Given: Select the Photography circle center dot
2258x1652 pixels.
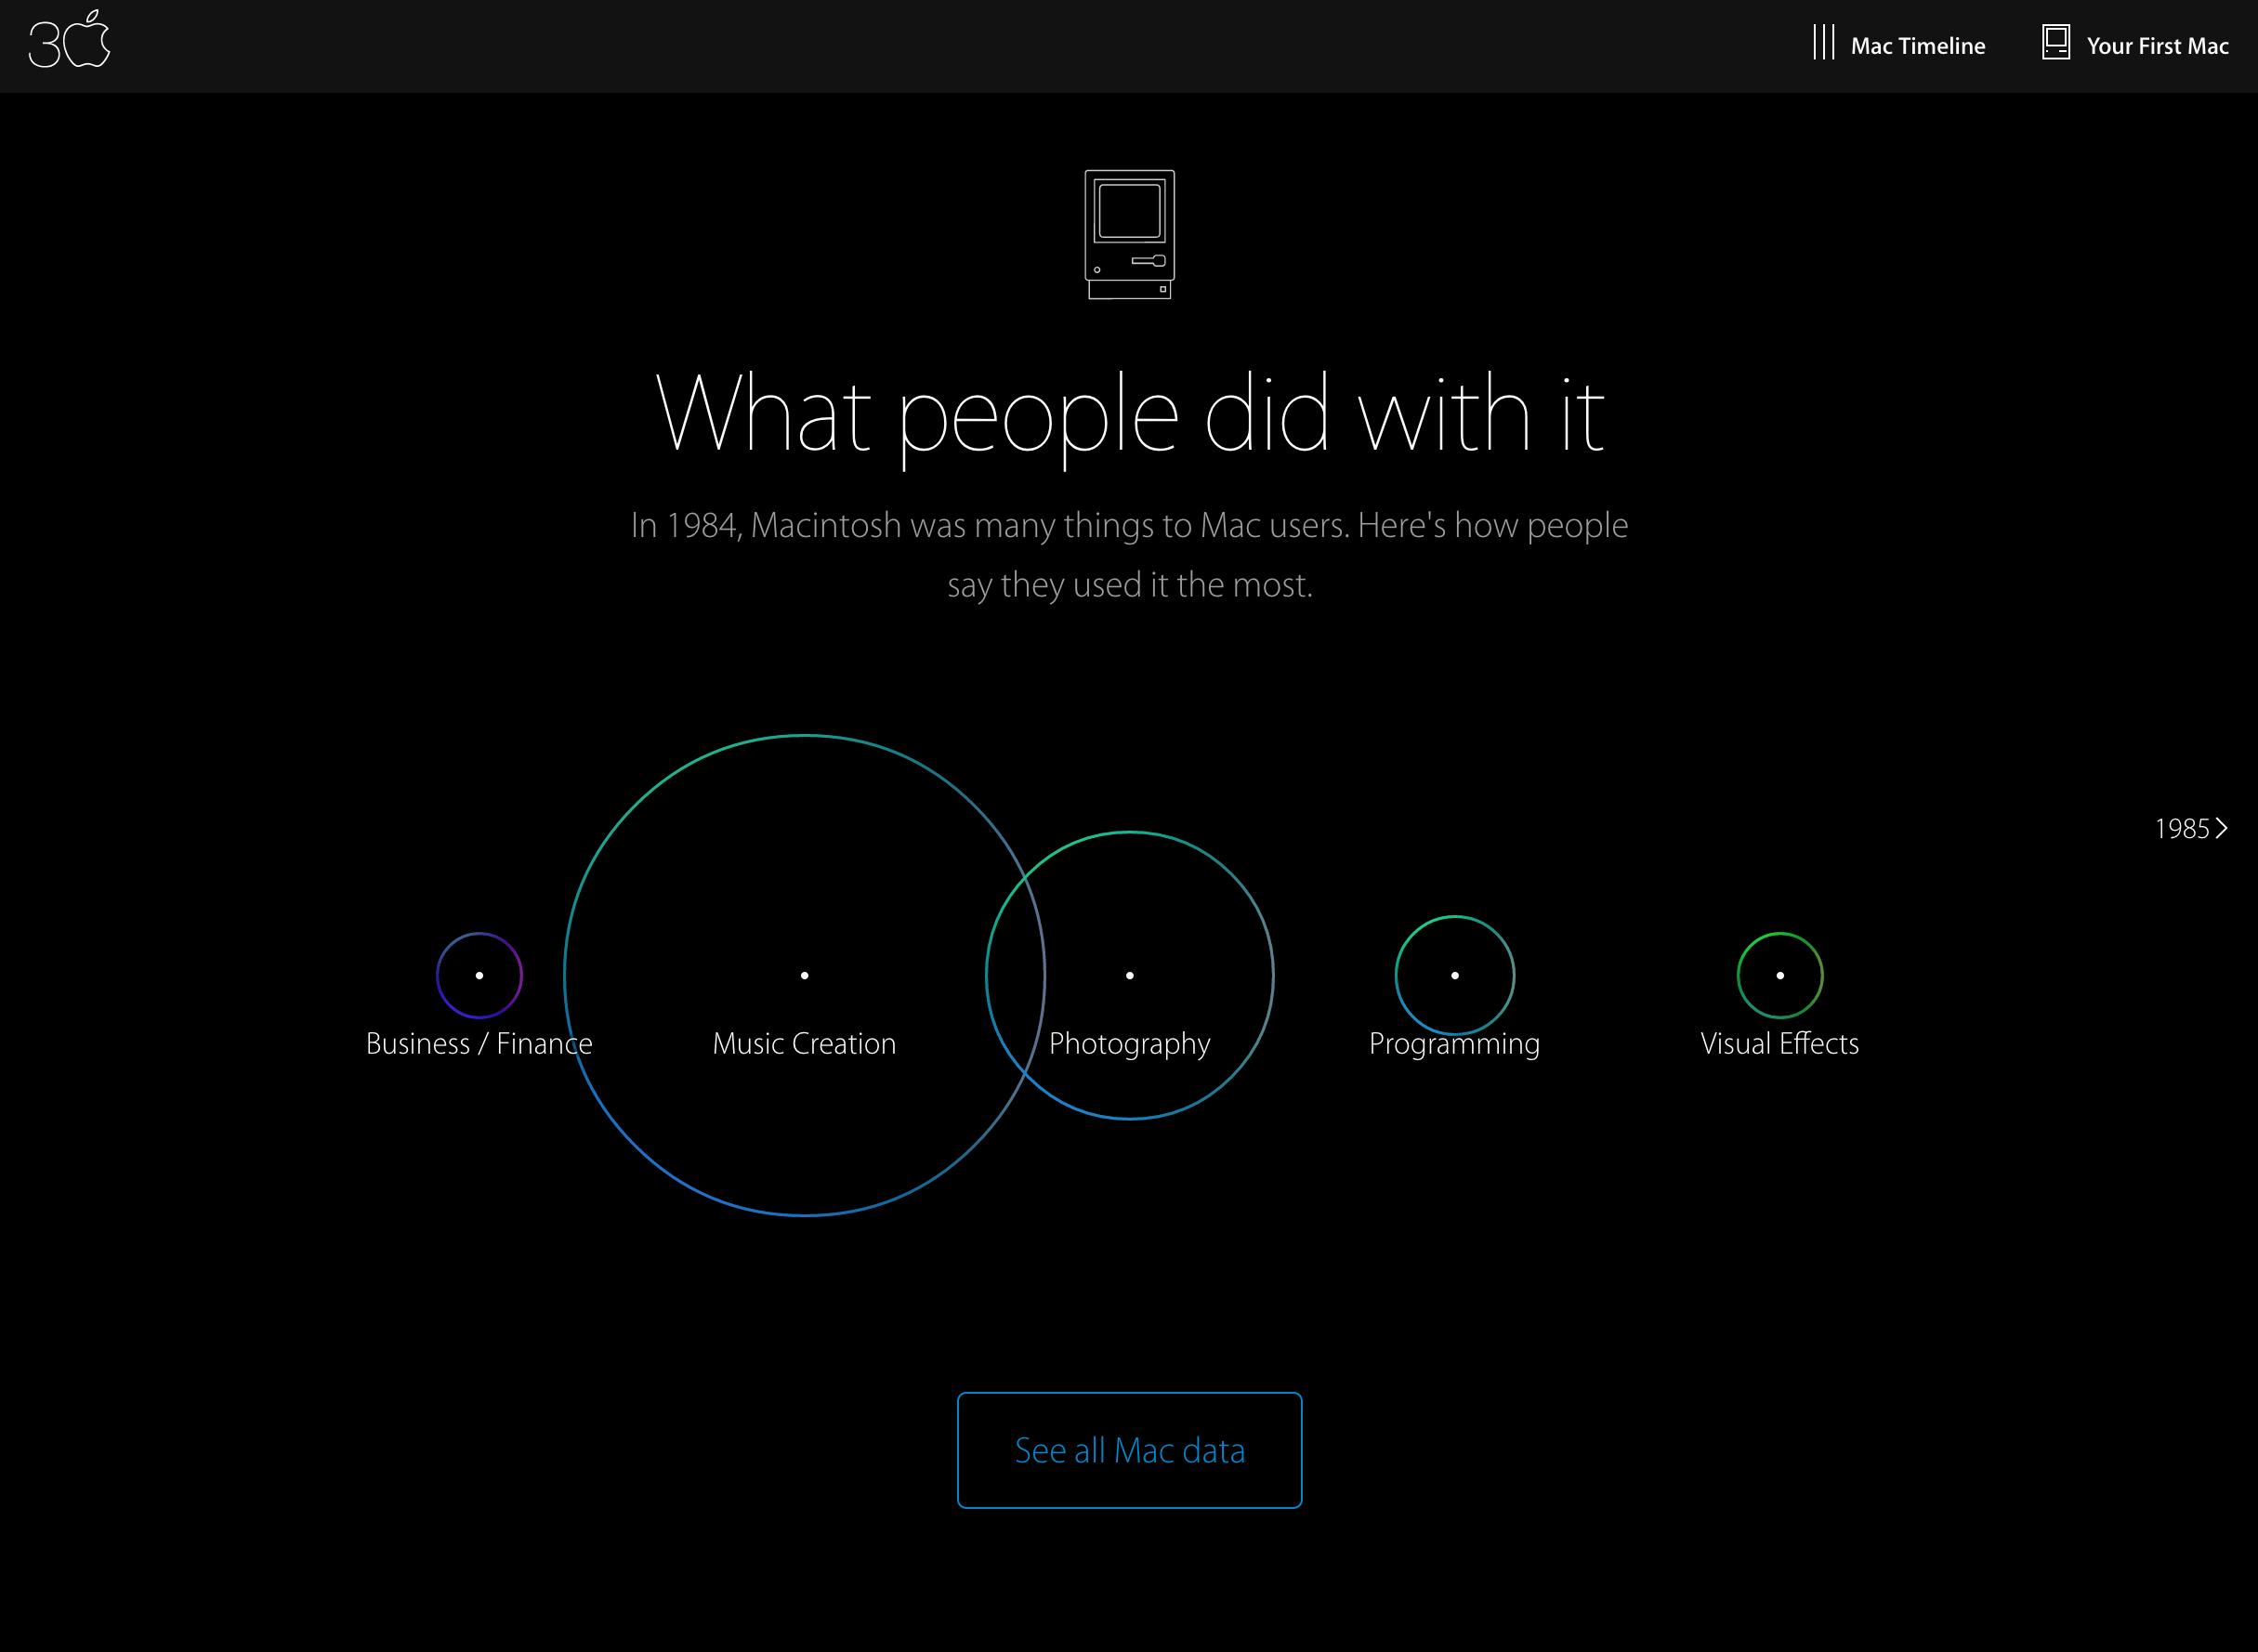Looking at the screenshot, I should coord(1129,975).
